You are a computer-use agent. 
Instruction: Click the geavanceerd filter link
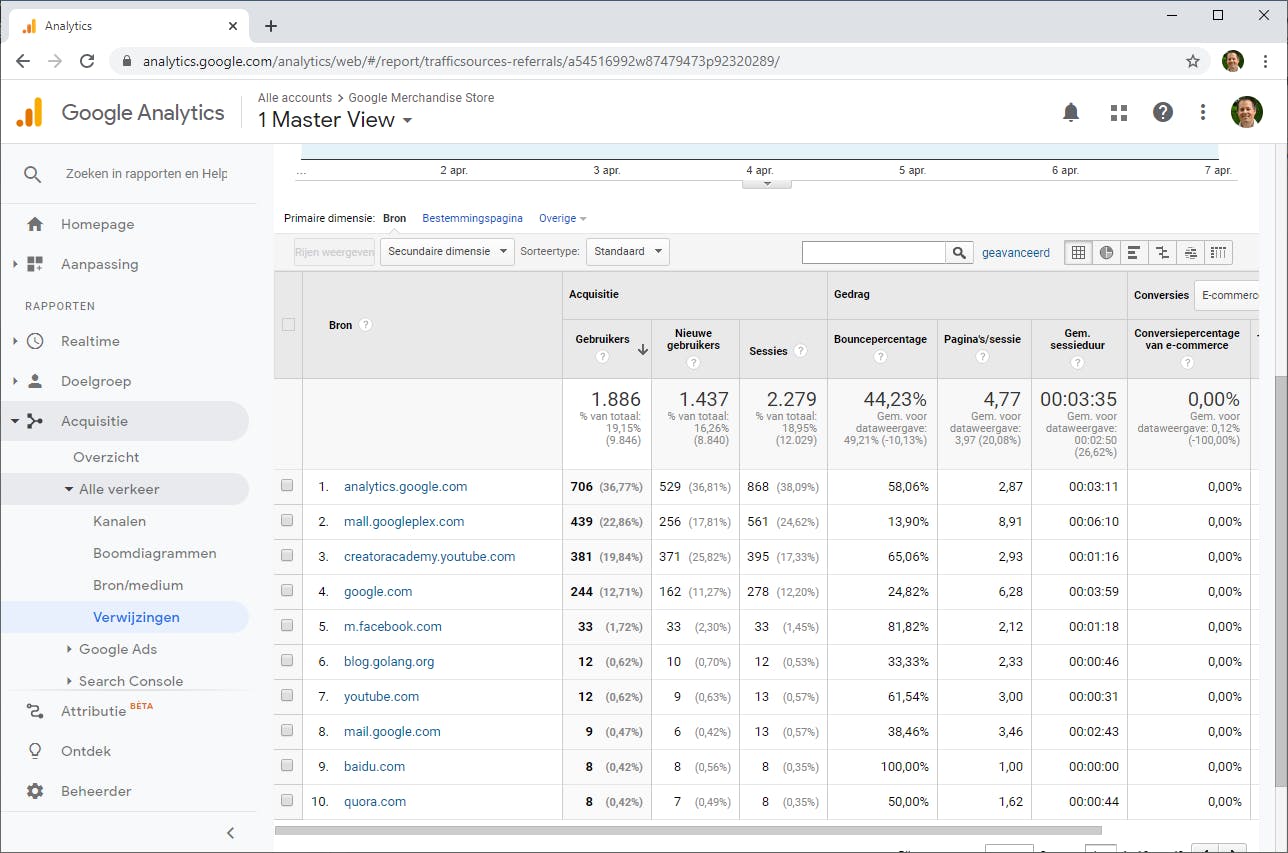(1015, 253)
